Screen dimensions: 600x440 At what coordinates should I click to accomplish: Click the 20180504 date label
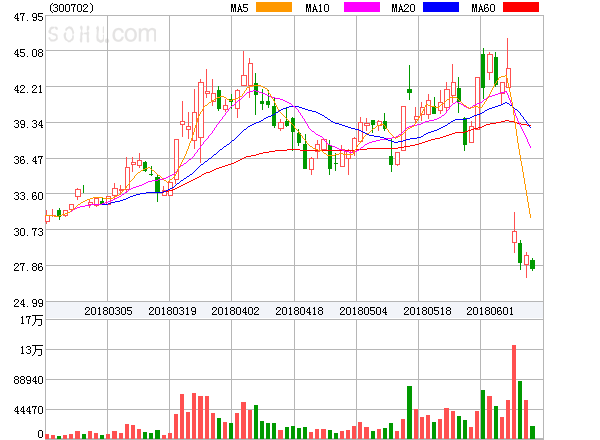(x=363, y=311)
